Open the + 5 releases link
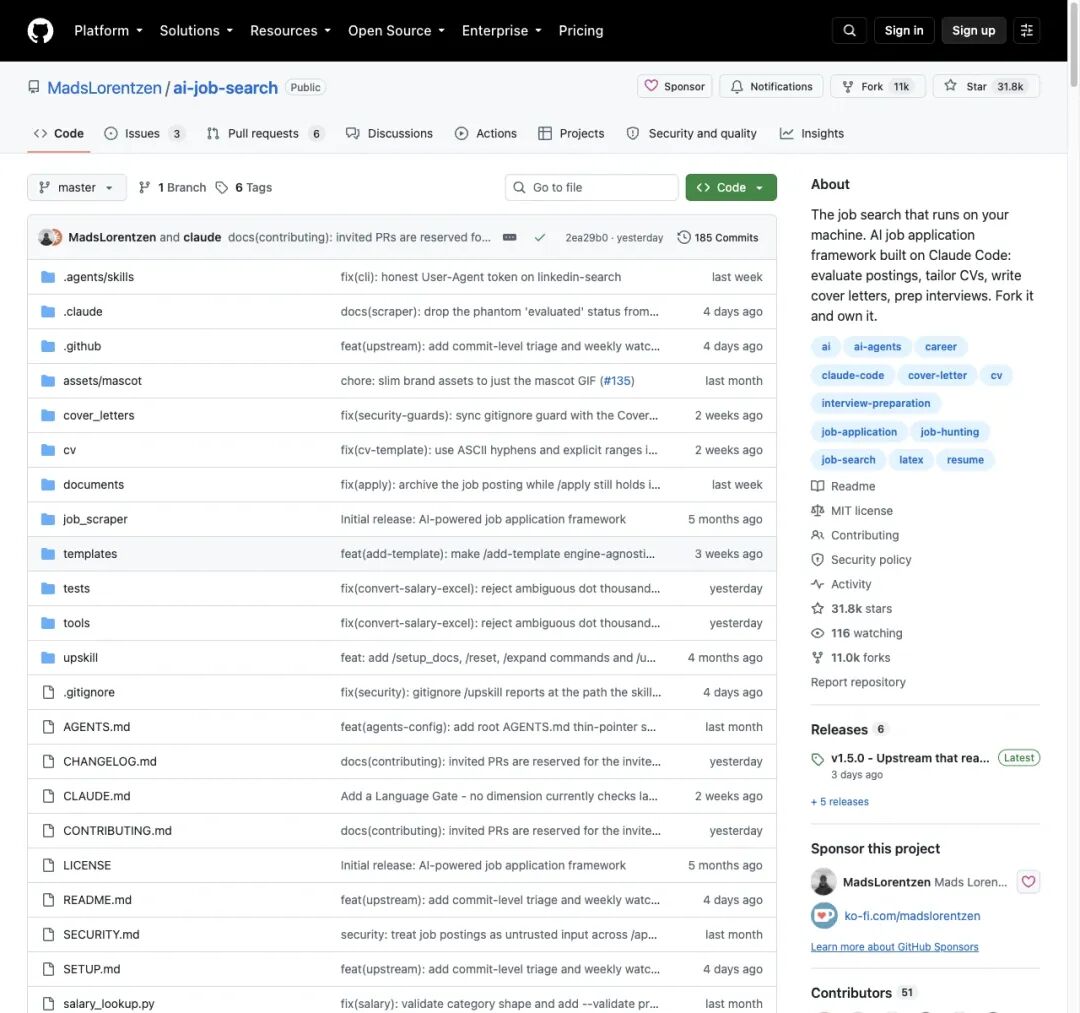The height and width of the screenshot is (1013, 1080). click(840, 802)
